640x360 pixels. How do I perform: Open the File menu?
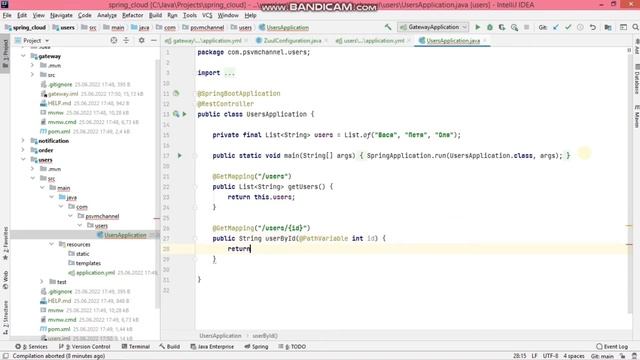[7, 15]
